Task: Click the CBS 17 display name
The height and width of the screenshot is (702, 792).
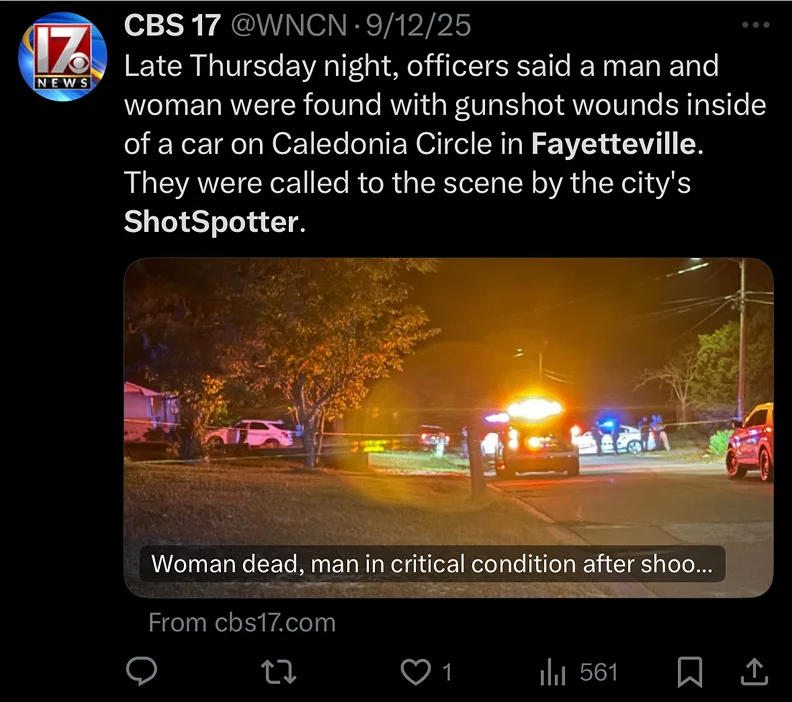Action: click(172, 25)
